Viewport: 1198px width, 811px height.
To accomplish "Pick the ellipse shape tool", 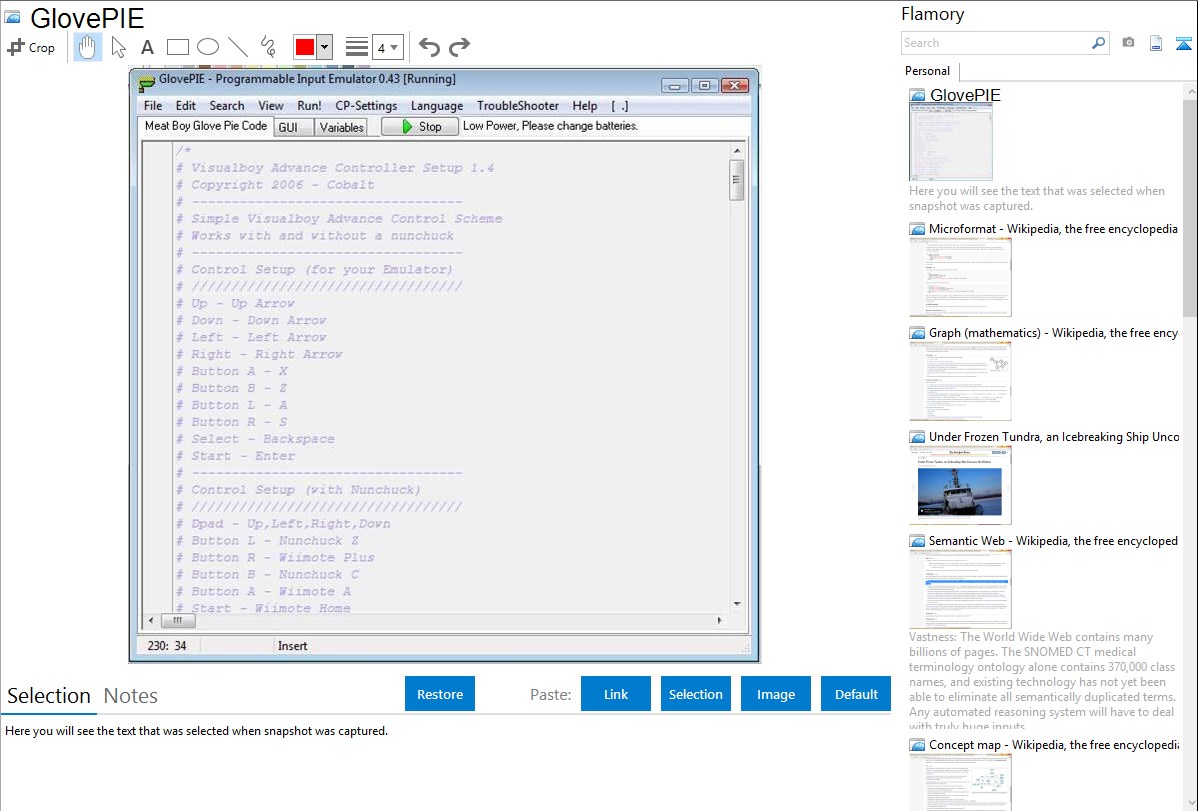I will (x=207, y=47).
